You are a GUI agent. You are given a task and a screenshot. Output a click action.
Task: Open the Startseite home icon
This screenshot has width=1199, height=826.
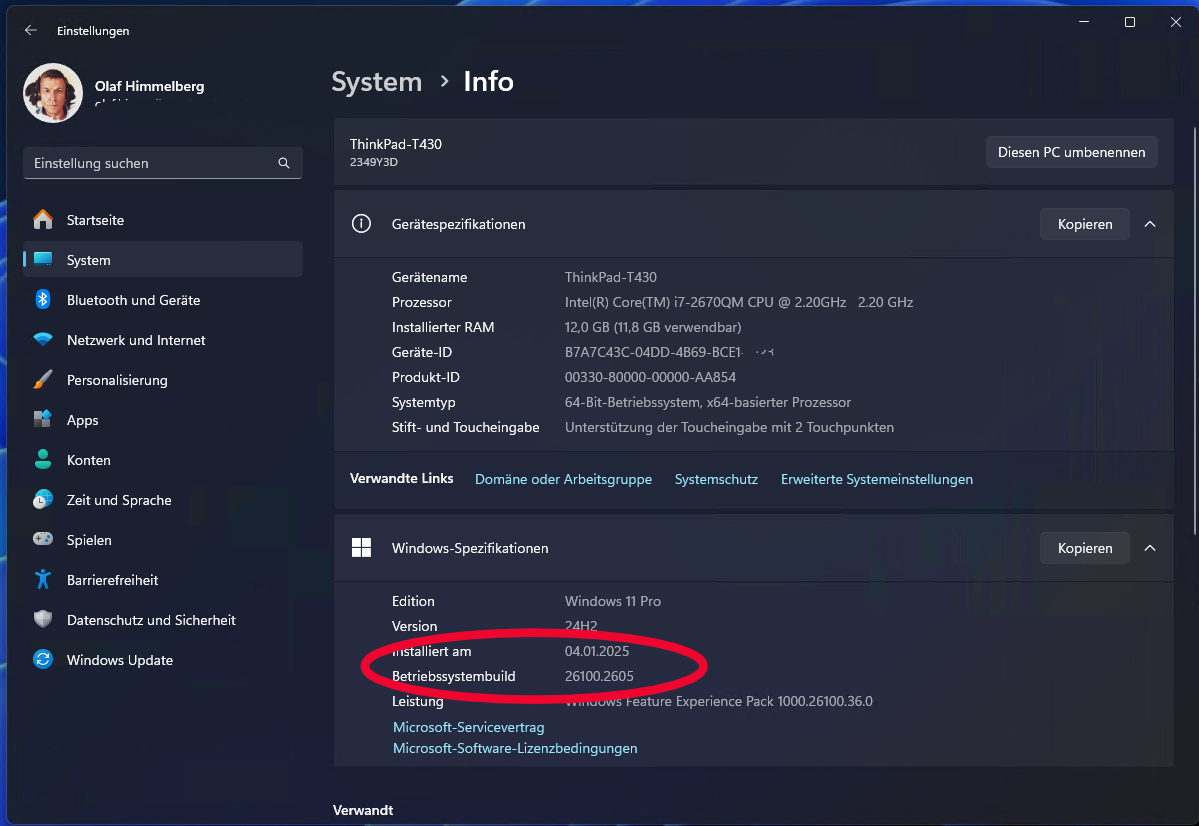pos(43,220)
